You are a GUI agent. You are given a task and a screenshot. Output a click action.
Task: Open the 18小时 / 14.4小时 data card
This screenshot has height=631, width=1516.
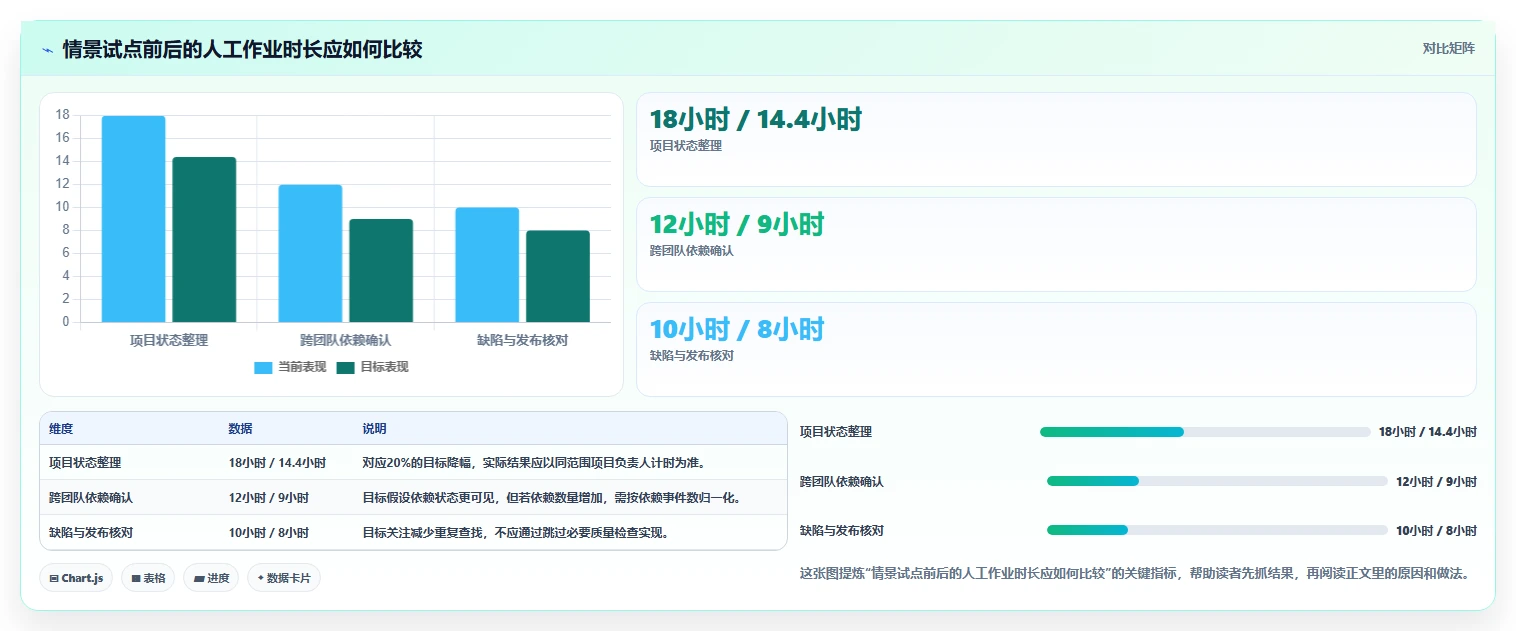(x=1056, y=139)
